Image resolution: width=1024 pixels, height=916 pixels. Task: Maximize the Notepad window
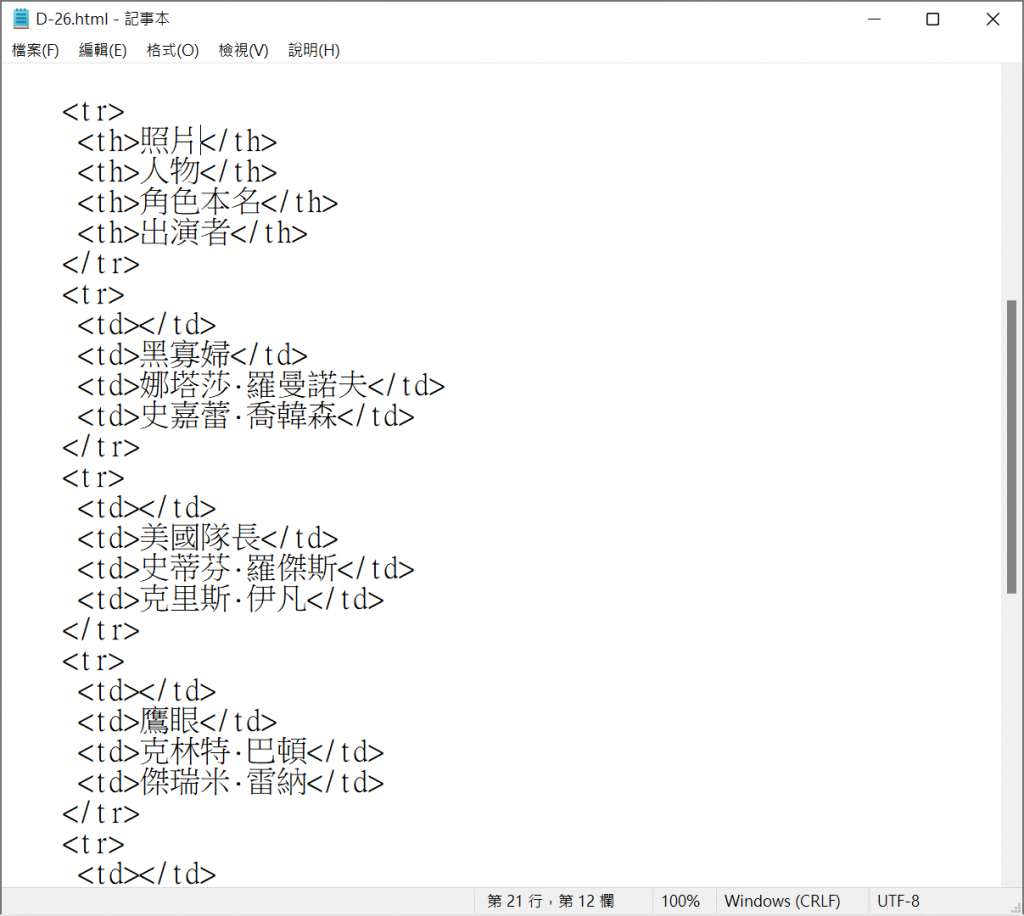point(933,20)
